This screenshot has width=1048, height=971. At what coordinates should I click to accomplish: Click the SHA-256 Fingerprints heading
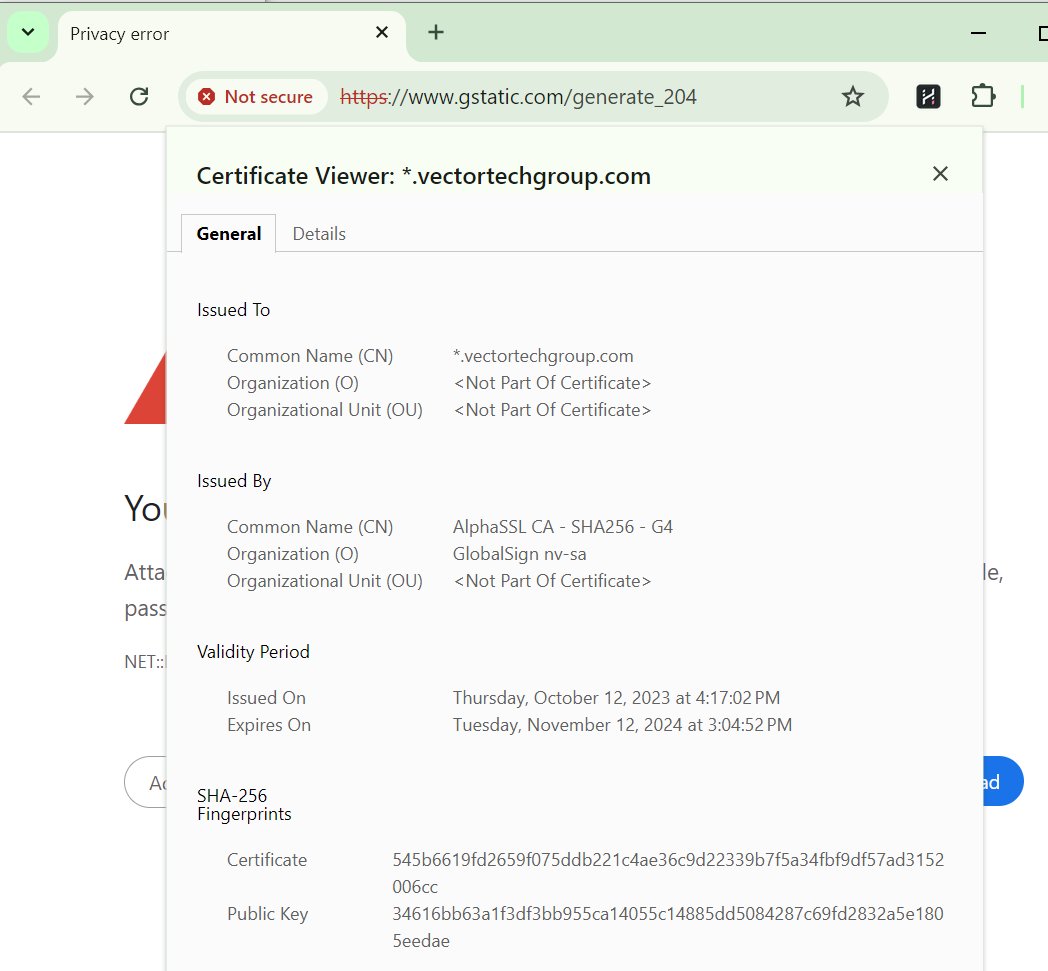pos(244,805)
